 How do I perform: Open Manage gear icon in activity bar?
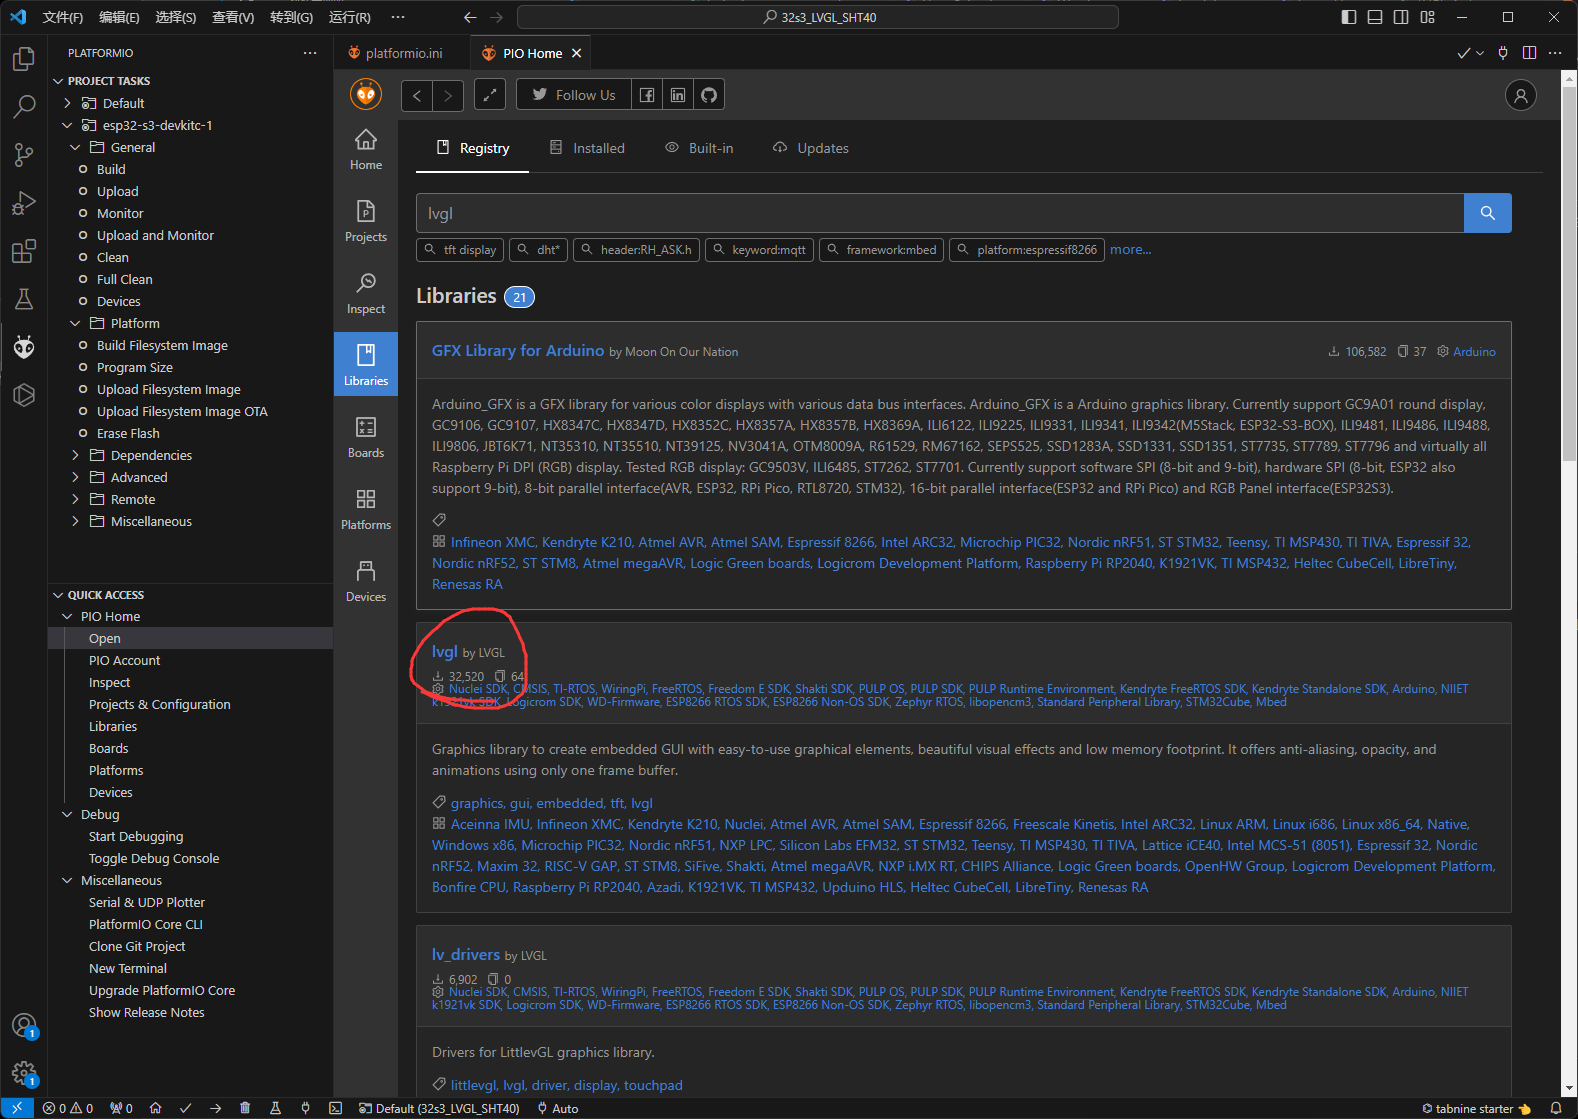pyautogui.click(x=24, y=1074)
